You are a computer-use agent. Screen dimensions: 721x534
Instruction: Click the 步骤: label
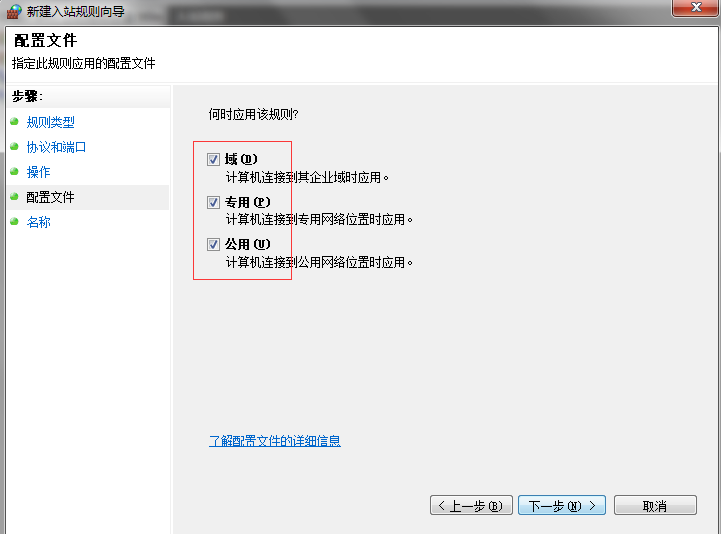pos(27,96)
